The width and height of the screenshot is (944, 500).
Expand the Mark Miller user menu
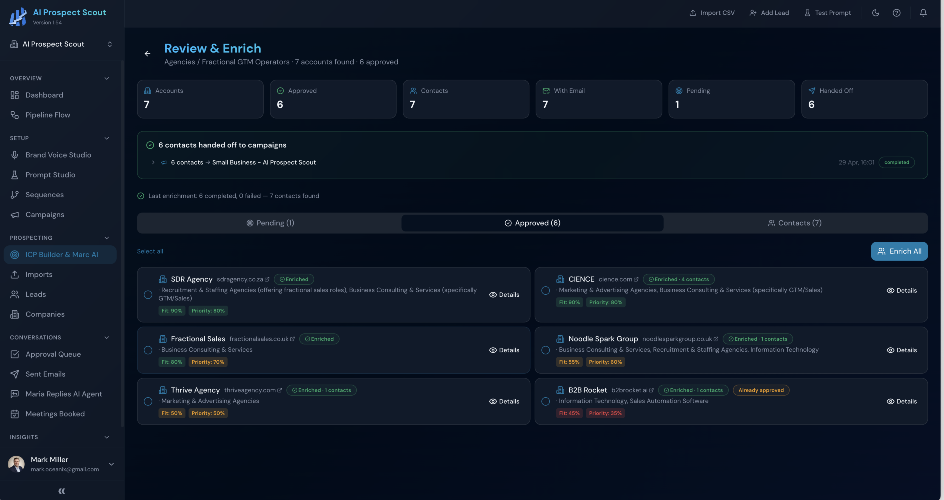[x=111, y=465]
